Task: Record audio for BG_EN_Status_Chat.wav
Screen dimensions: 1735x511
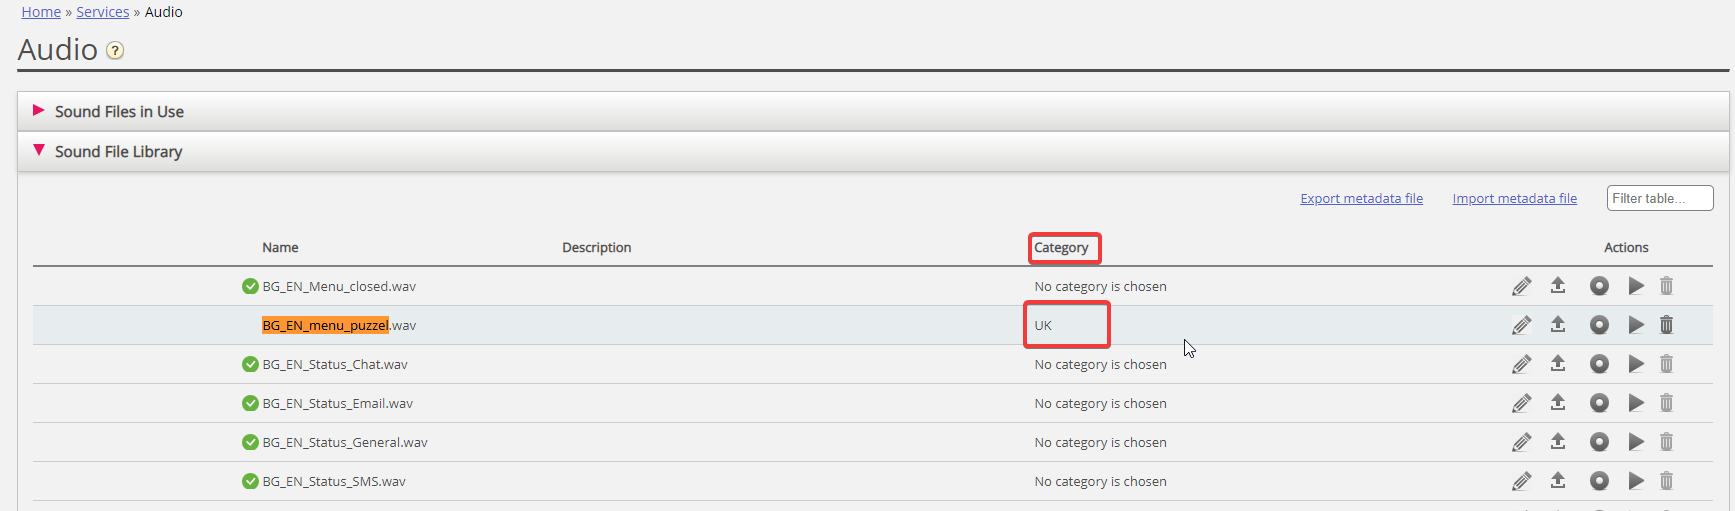Action: 1599,364
